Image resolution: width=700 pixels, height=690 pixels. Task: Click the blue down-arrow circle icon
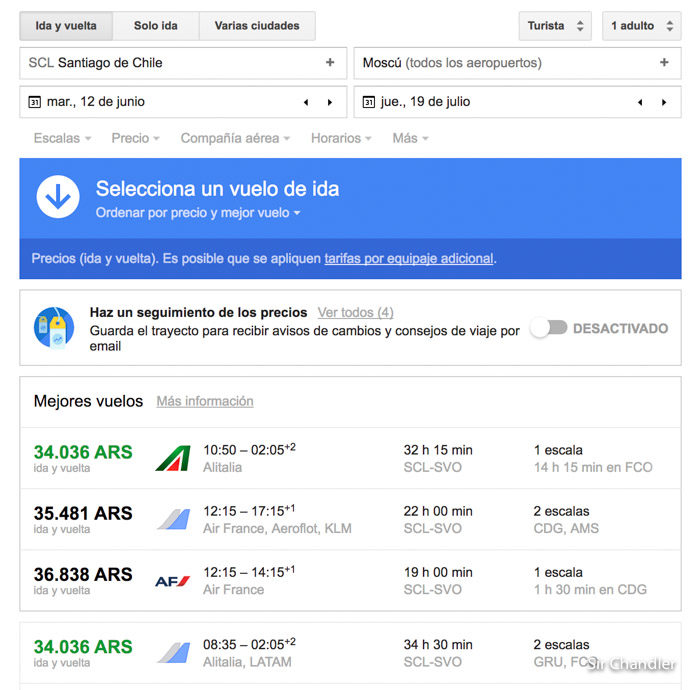click(58, 197)
